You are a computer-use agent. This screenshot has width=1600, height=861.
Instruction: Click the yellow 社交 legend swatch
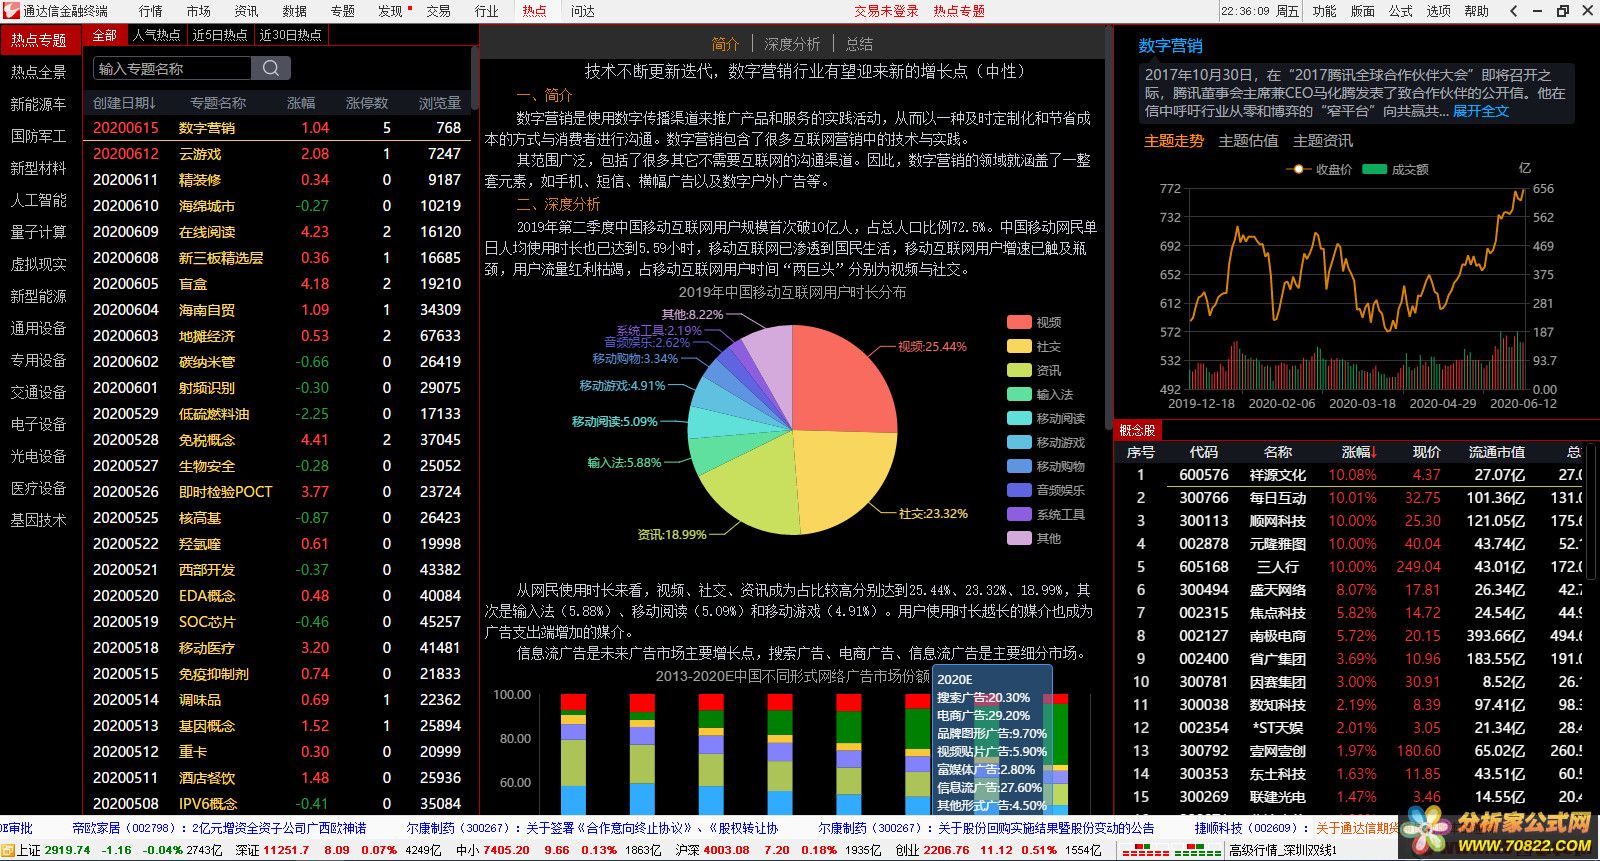1019,346
